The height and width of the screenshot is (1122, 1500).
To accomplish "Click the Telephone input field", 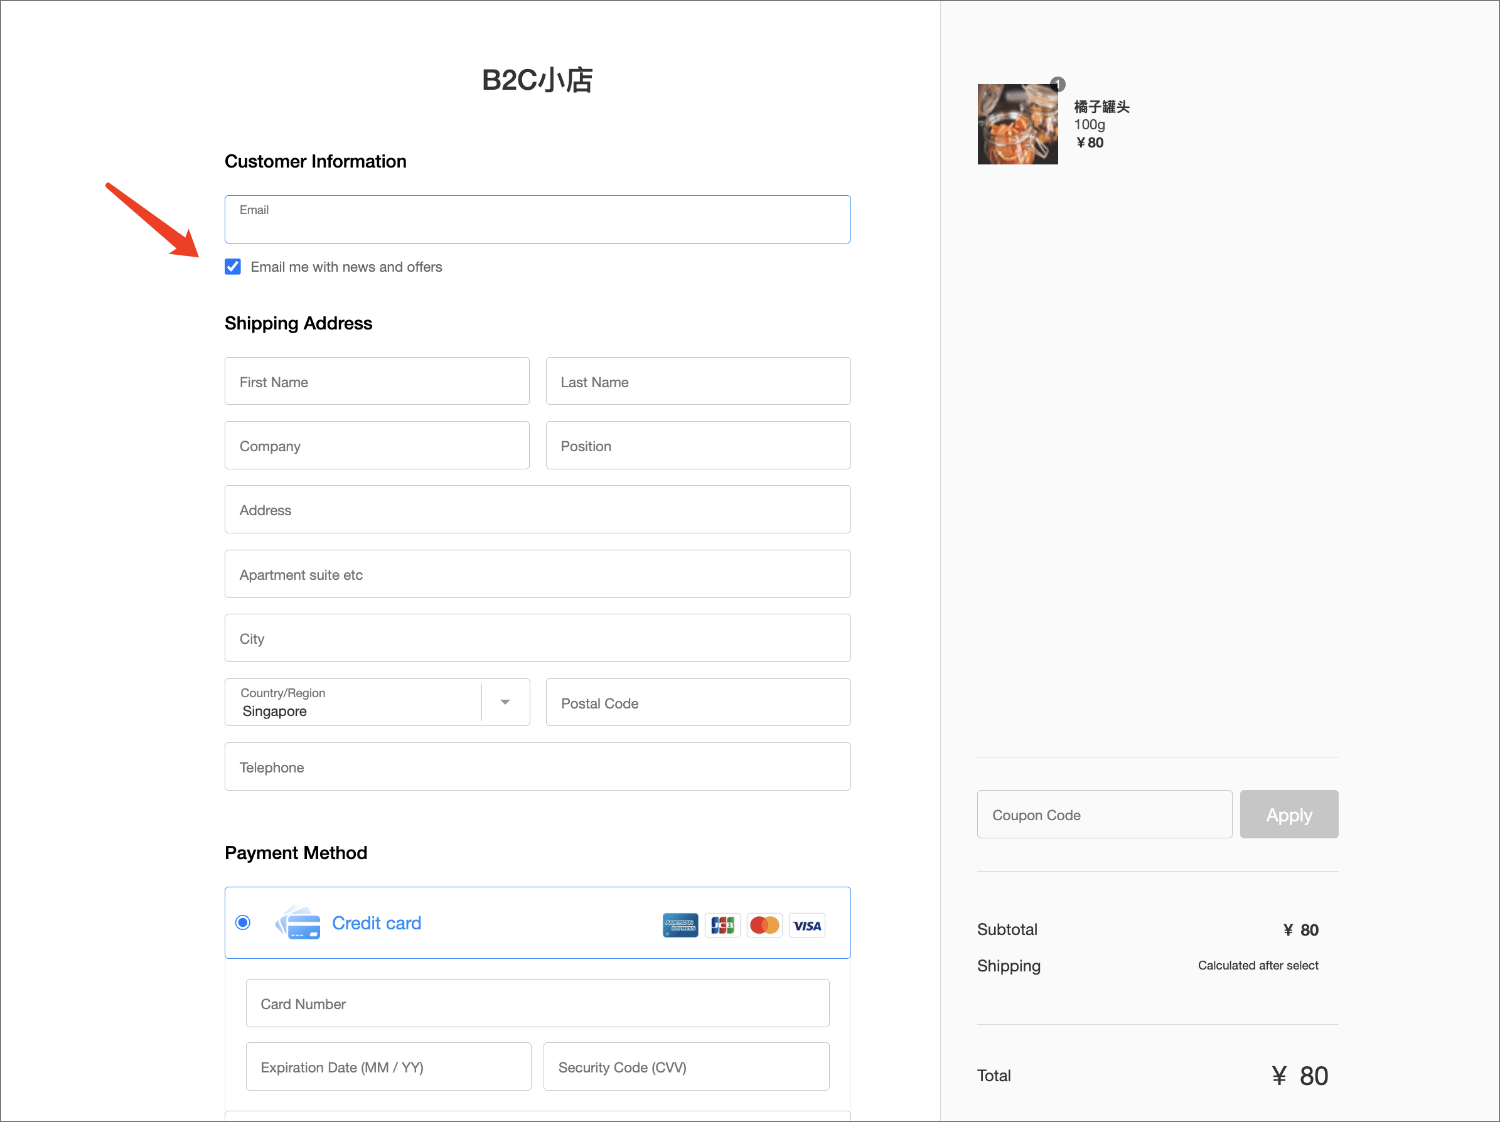I will pos(537,767).
